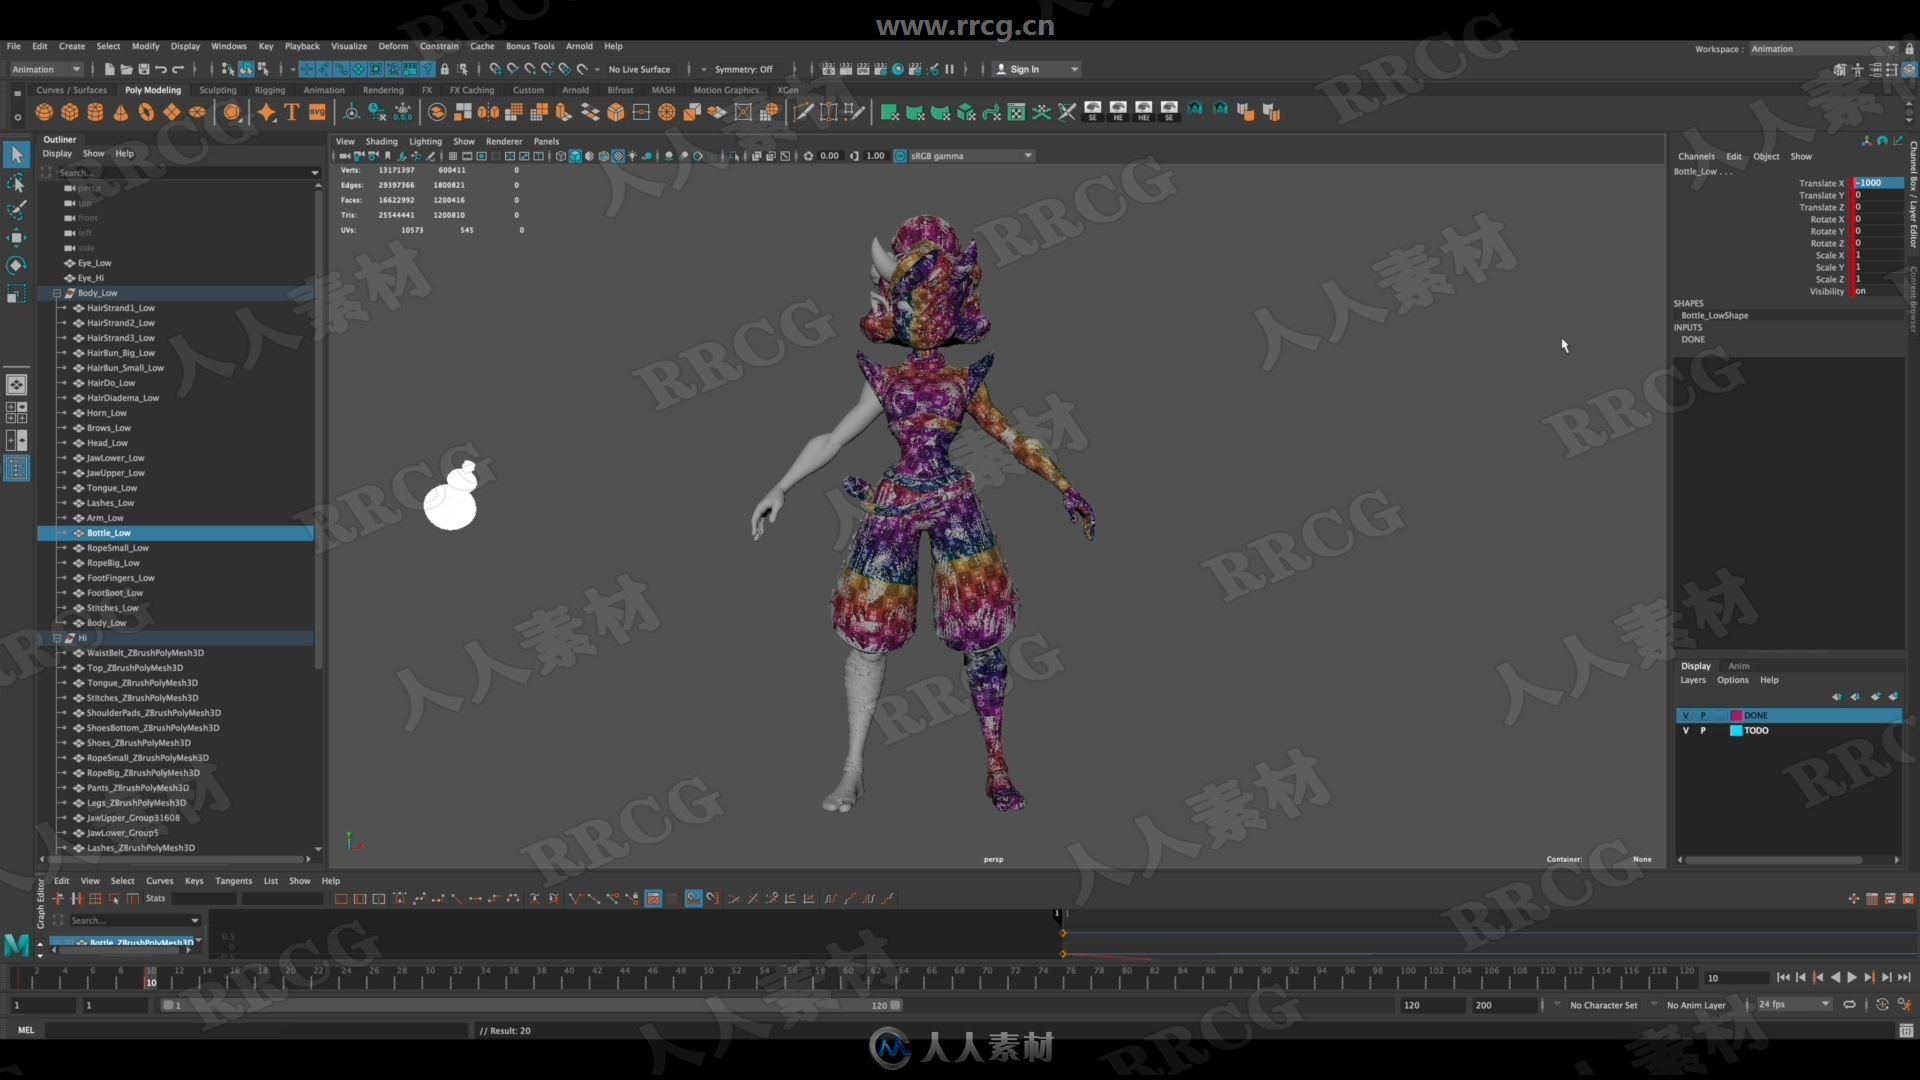Click the SVG import shelf icon
Screen dimensions: 1920x1080
click(317, 112)
